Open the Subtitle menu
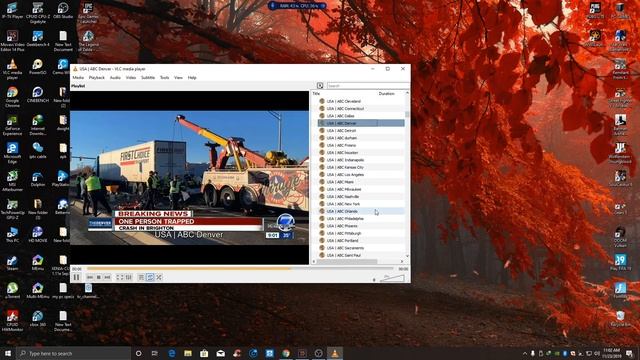The height and width of the screenshot is (360, 640). [148, 78]
